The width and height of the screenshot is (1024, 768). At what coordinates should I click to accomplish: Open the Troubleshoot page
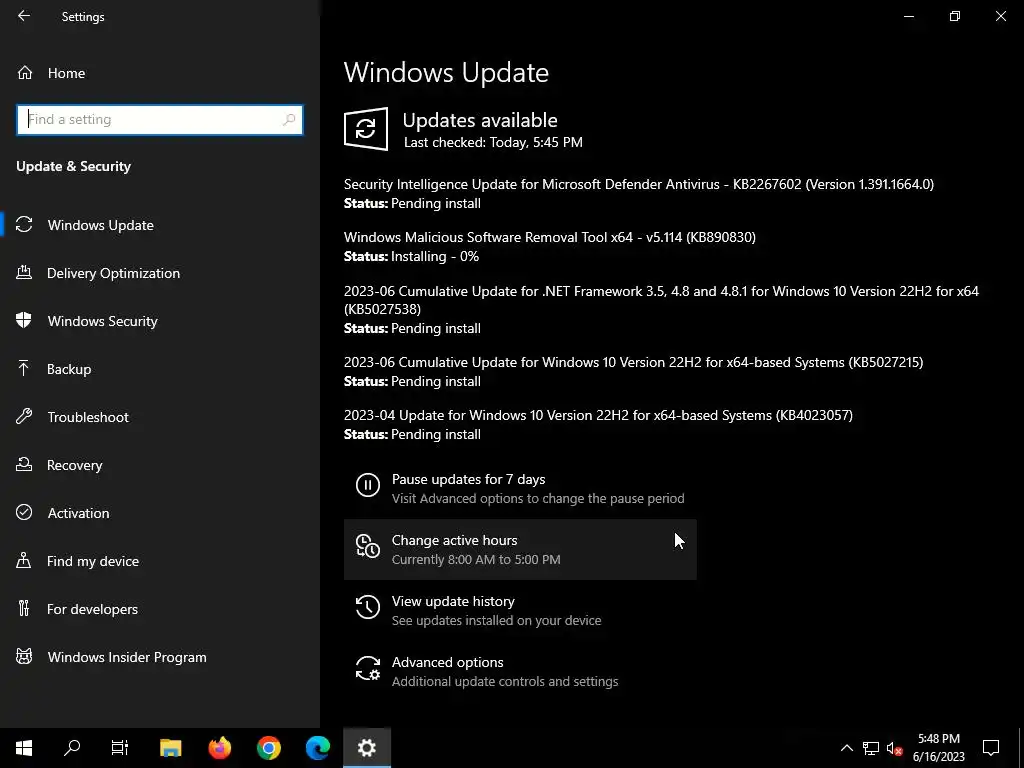(160, 417)
